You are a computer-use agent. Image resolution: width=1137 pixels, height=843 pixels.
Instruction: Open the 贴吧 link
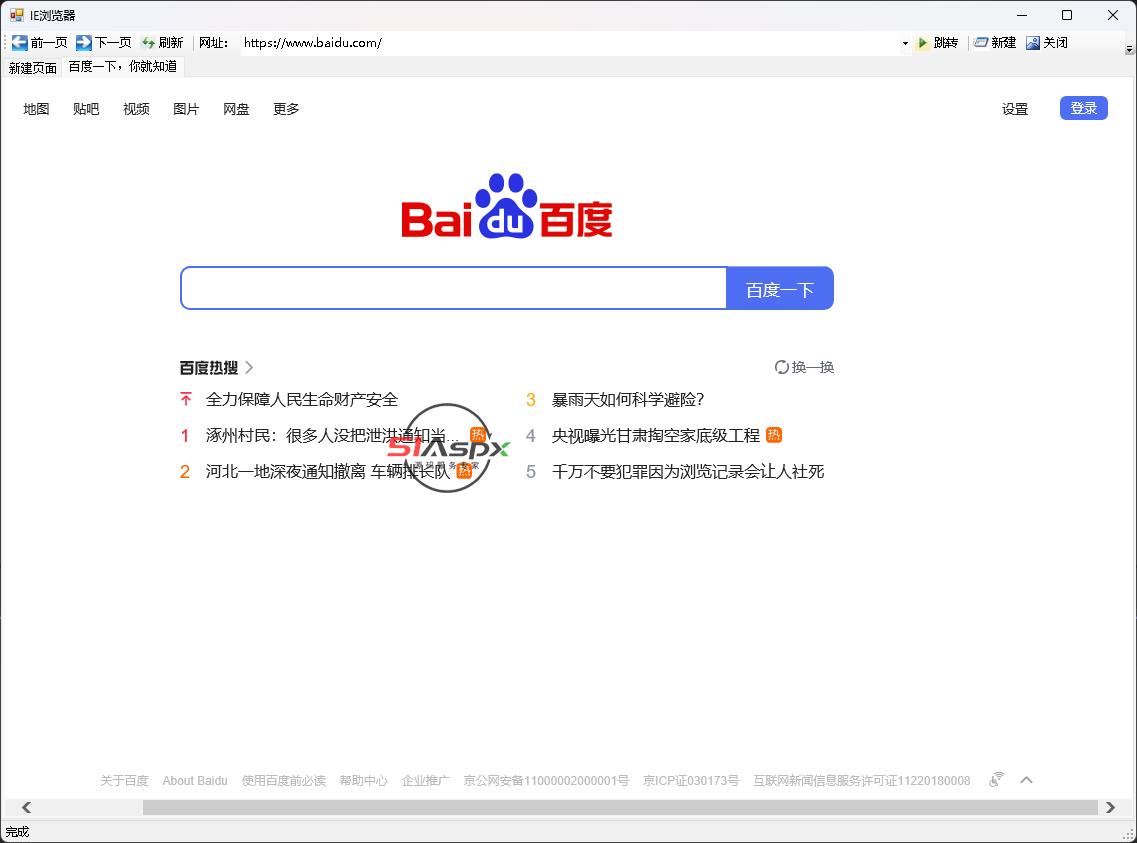click(86, 109)
